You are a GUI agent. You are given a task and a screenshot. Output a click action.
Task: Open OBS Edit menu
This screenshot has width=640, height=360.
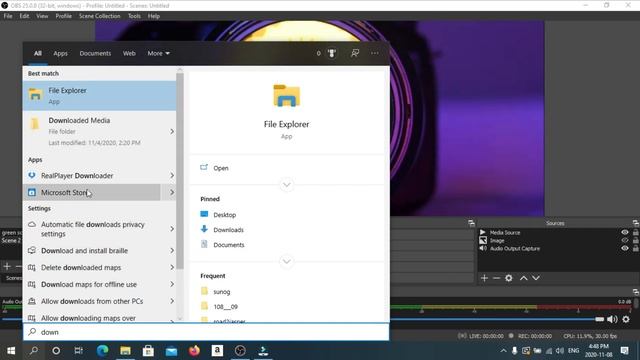pyautogui.click(x=24, y=16)
